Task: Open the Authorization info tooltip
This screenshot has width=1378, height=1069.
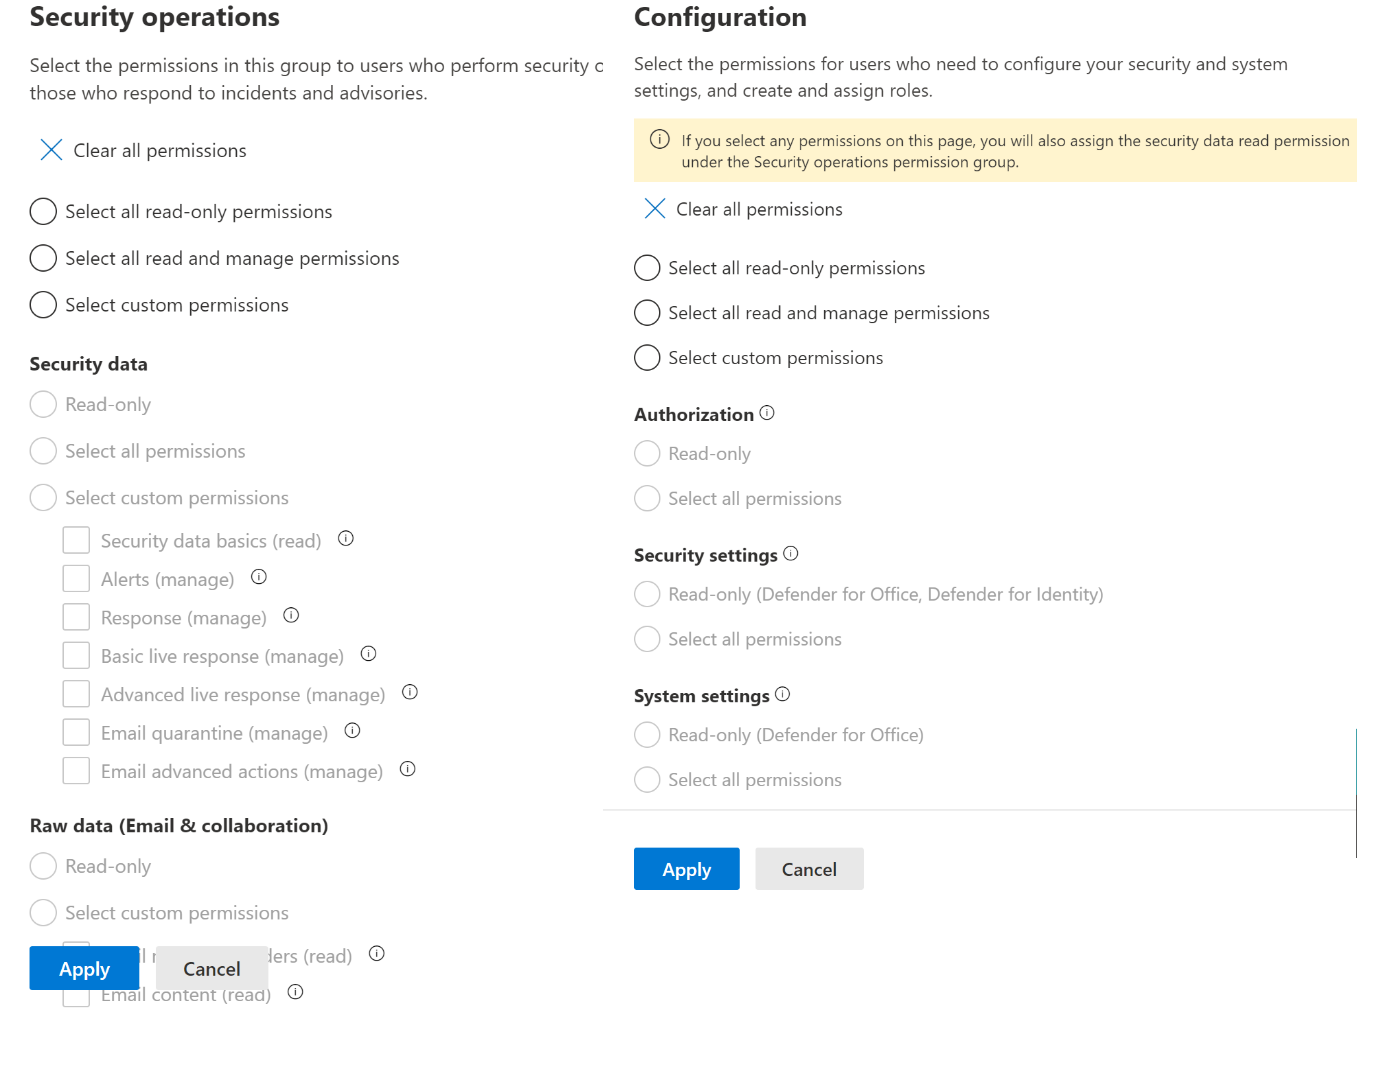Action: click(767, 413)
